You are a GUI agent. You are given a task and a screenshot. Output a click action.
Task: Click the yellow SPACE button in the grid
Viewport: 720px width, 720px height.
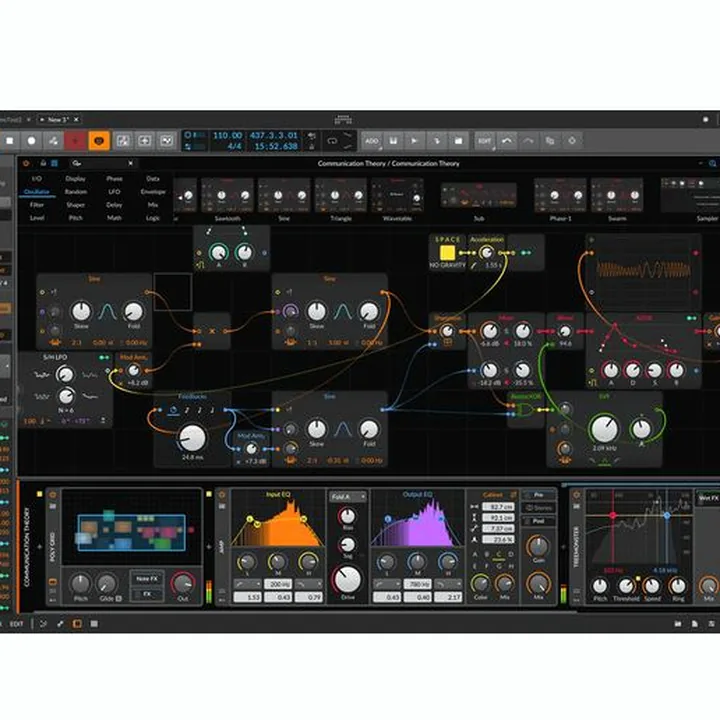tap(447, 253)
